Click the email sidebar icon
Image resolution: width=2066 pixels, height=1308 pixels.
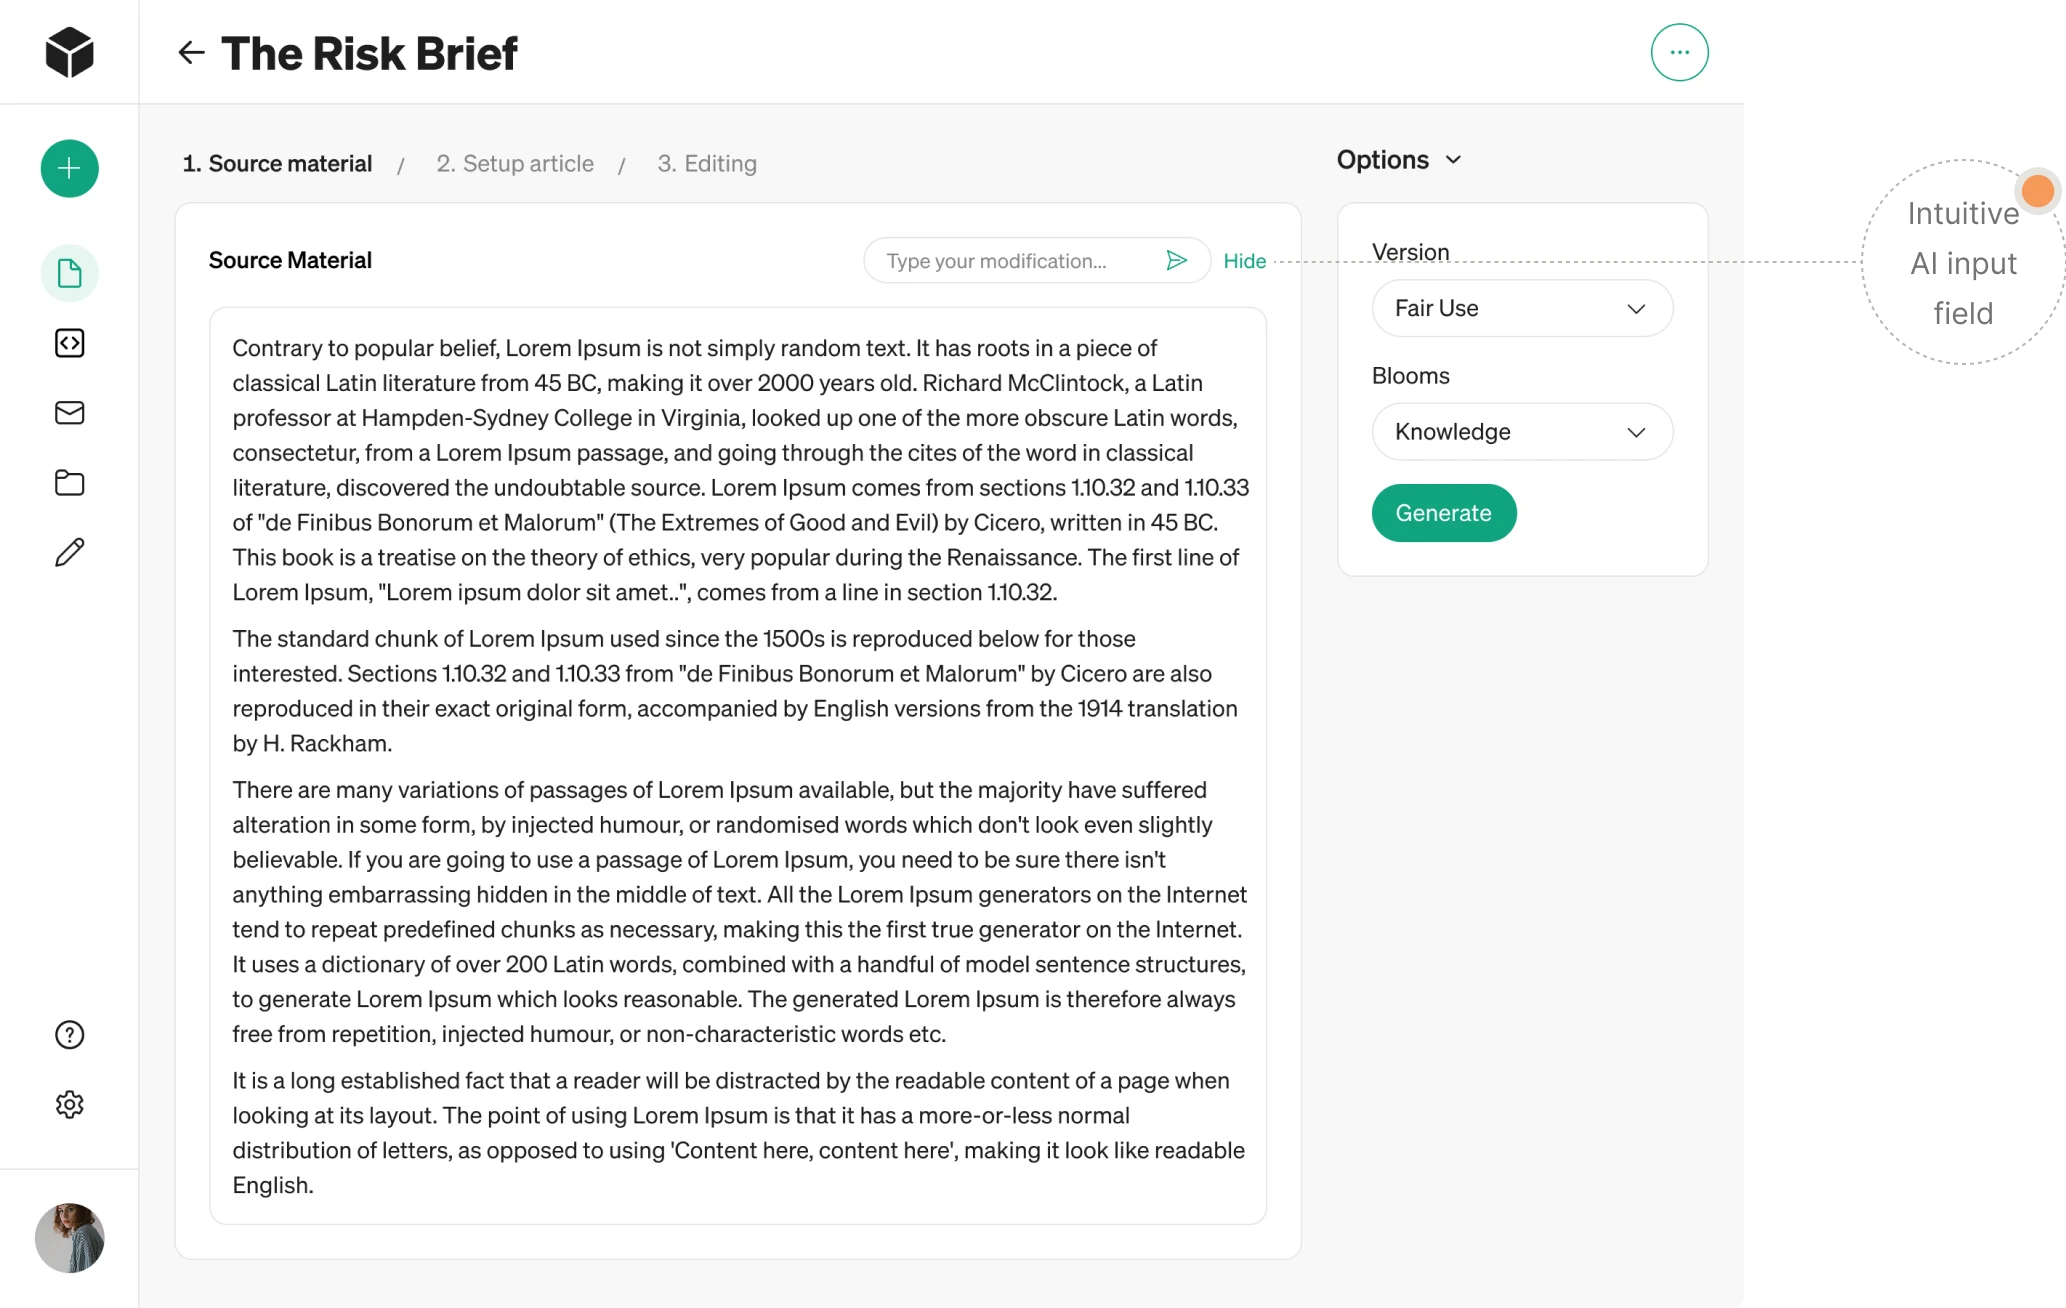coord(68,413)
